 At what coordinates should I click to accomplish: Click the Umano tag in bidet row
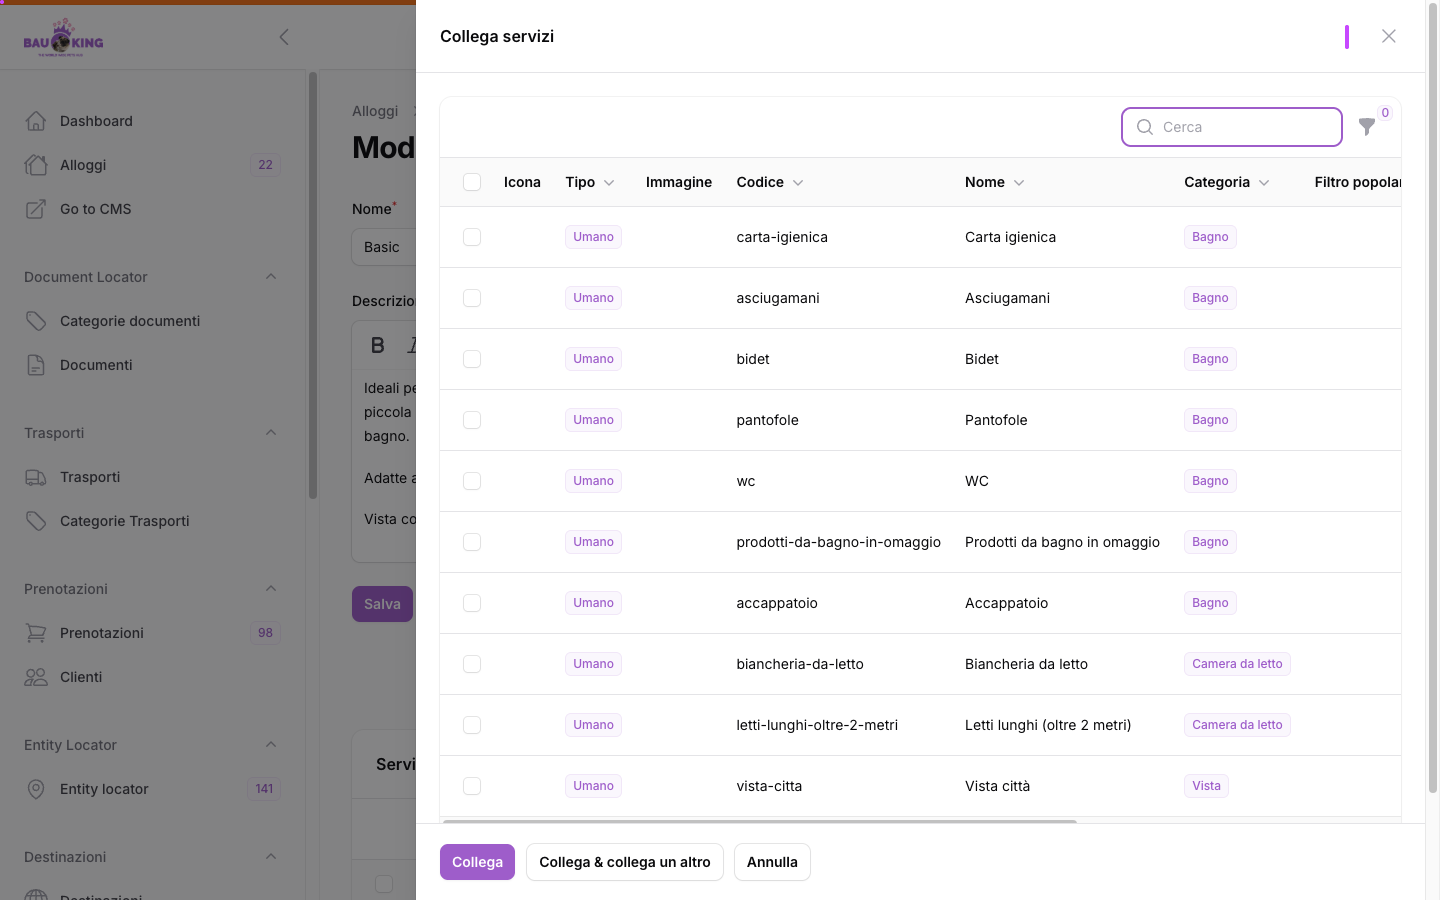coord(593,359)
